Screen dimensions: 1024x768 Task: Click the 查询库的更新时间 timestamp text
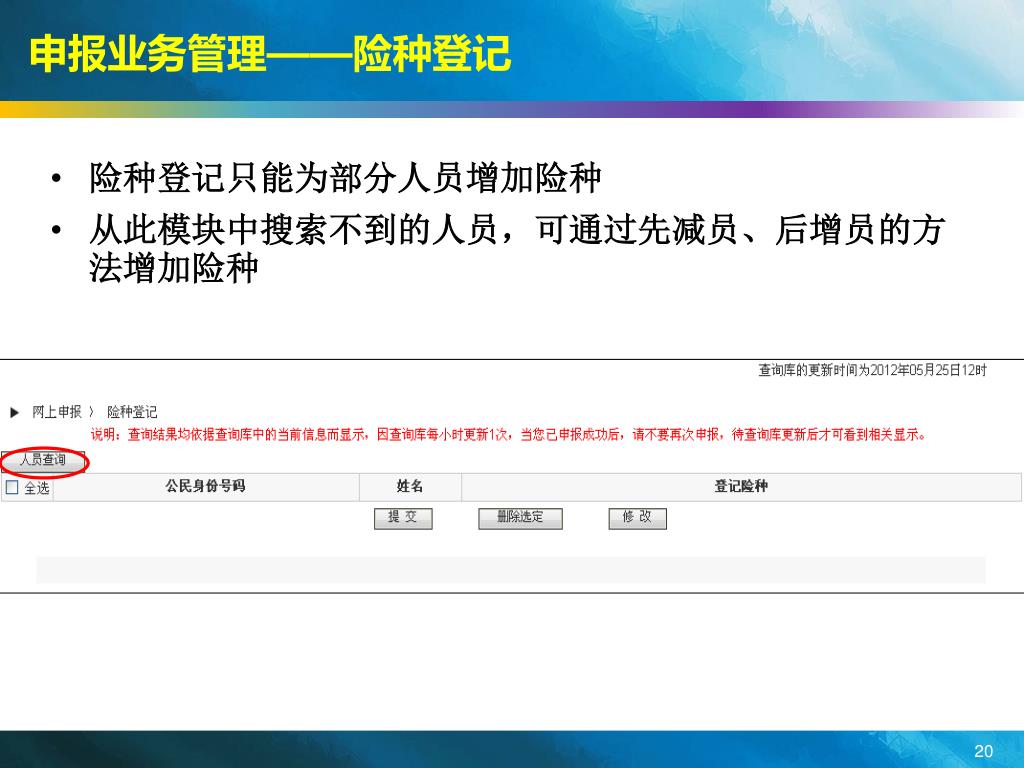(x=872, y=370)
